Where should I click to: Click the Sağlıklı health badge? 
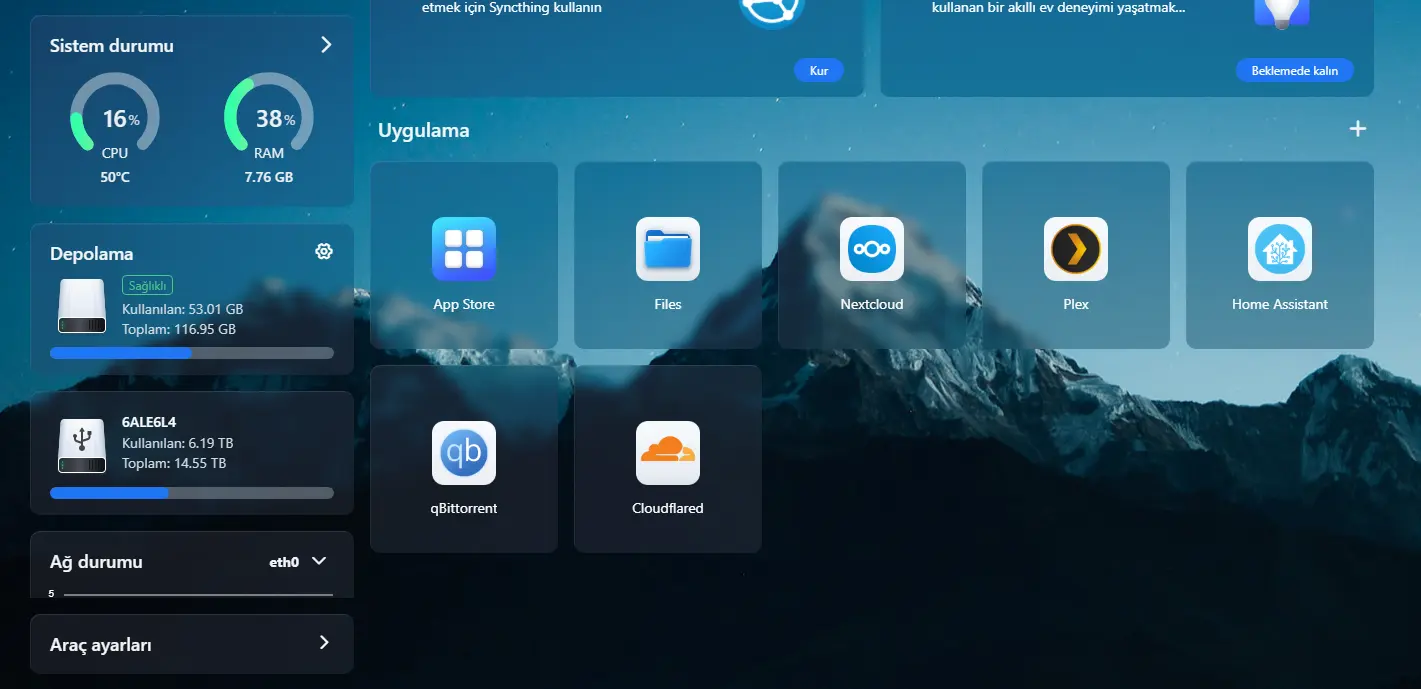[148, 286]
